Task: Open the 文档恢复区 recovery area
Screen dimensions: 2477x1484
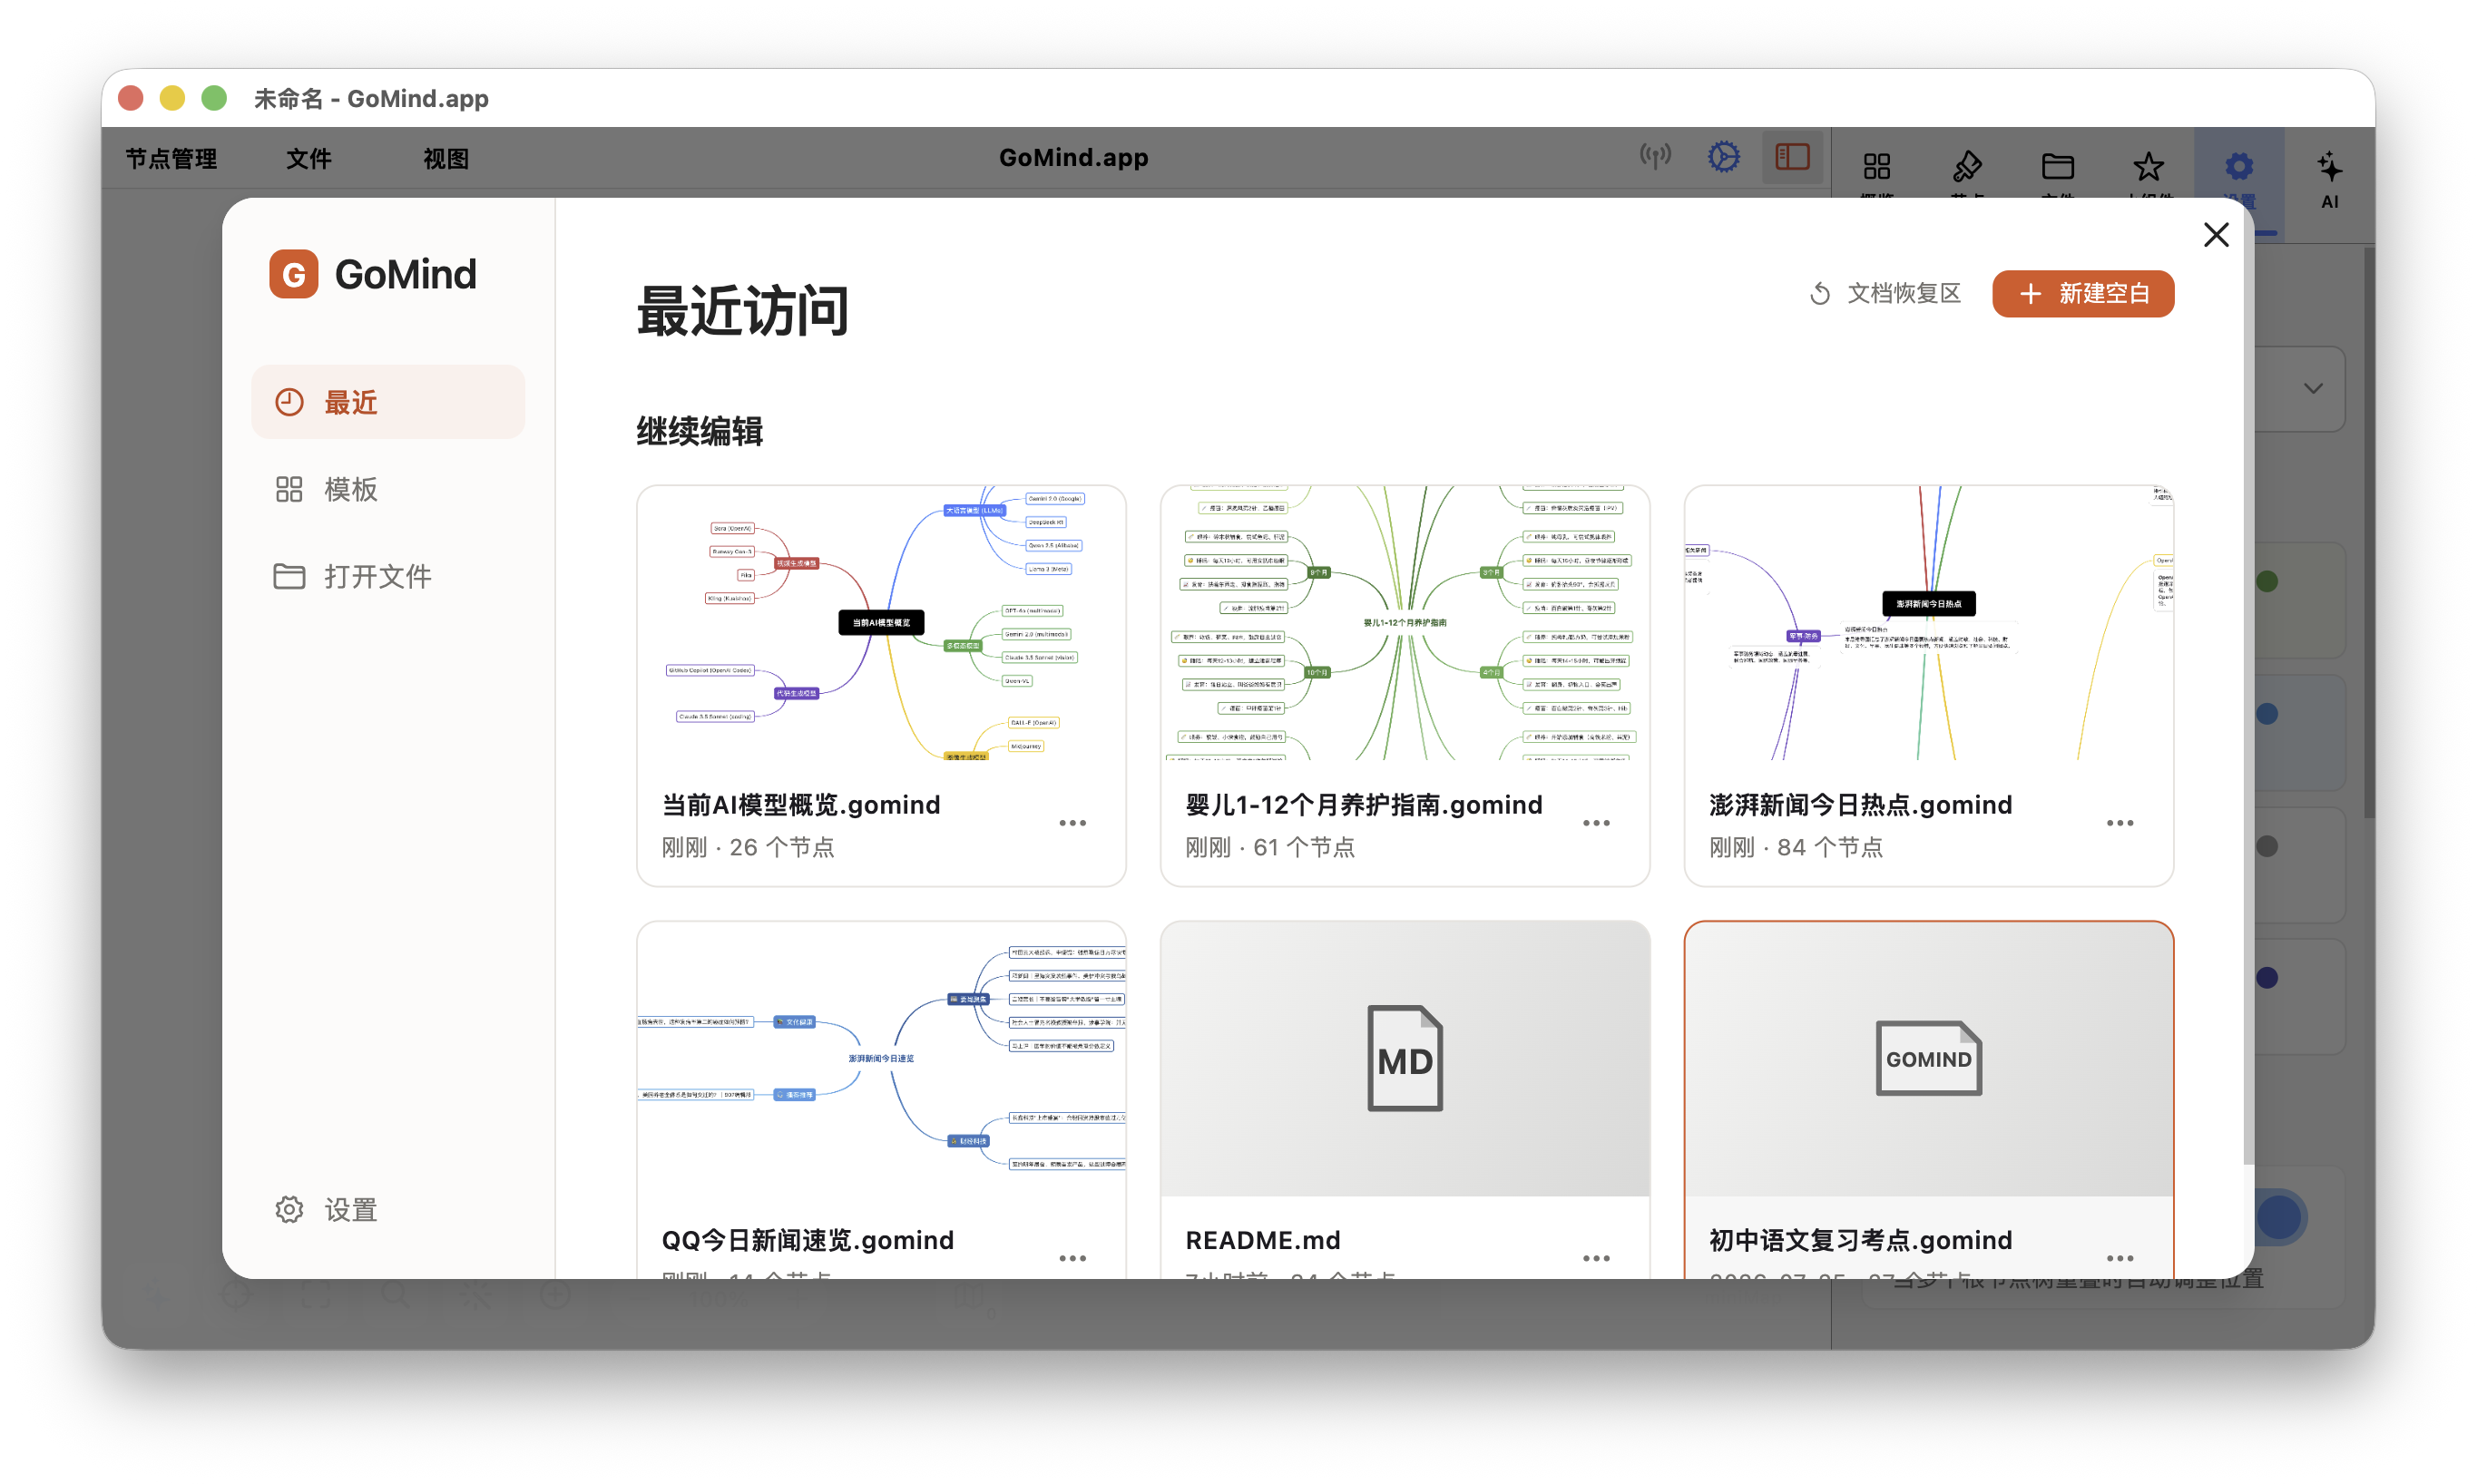Action: 1885,293
